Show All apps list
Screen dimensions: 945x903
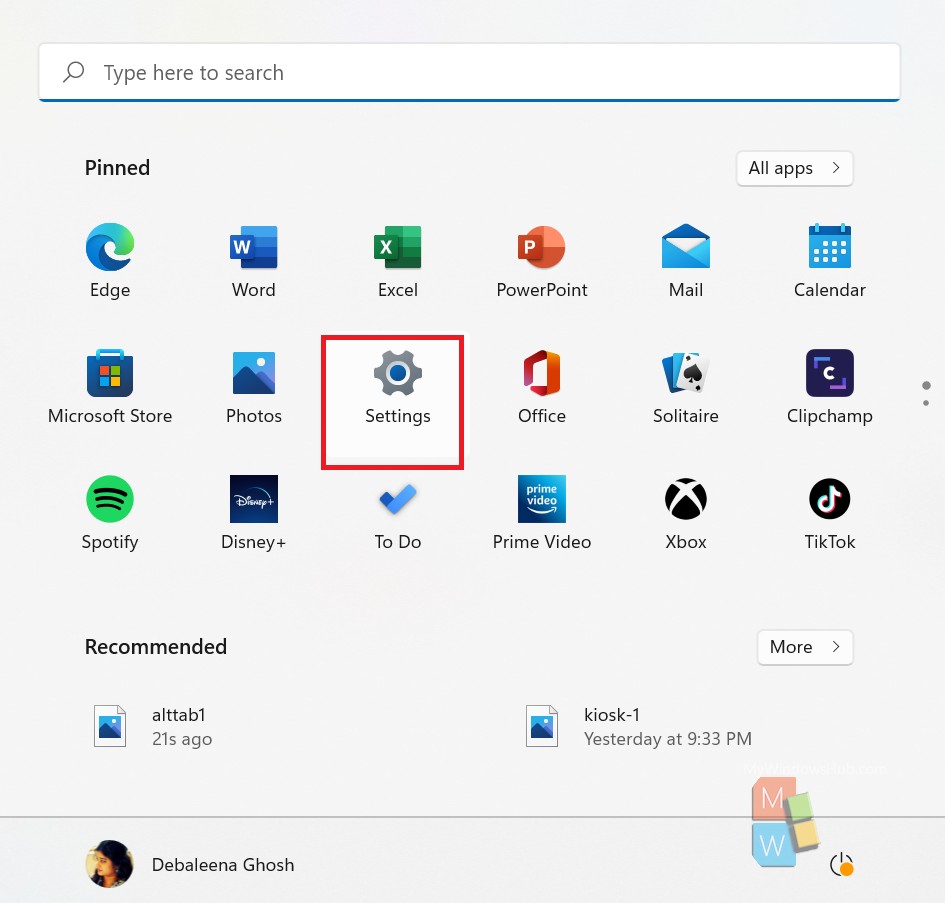pyautogui.click(x=794, y=168)
